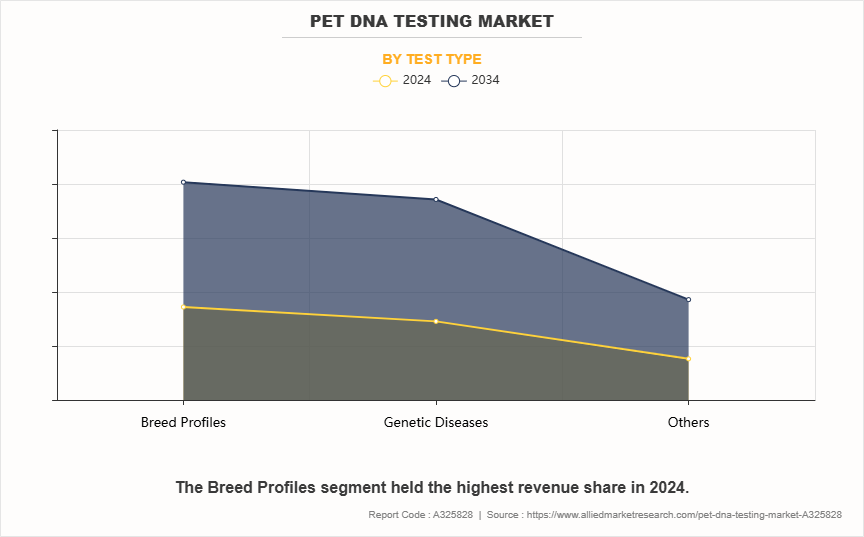Toggle the 2034 series dark-blue legend marker
This screenshot has width=864, height=537.
click(453, 81)
